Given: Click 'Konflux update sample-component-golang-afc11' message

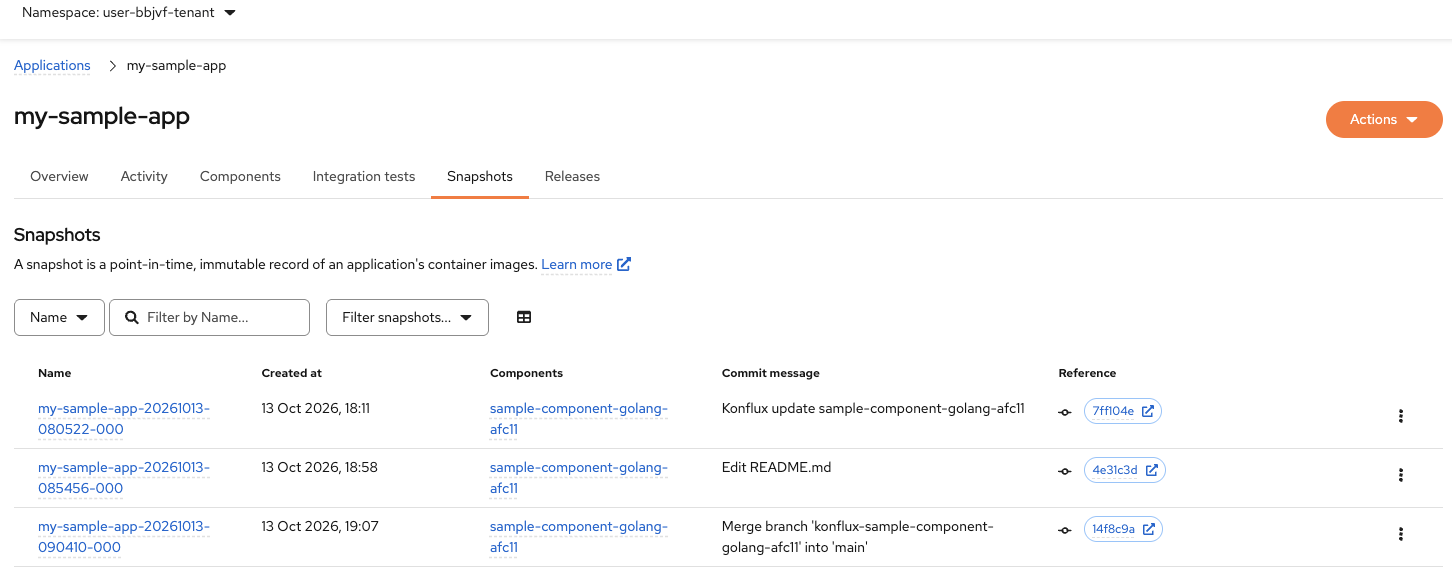Looking at the screenshot, I should coord(873,408).
